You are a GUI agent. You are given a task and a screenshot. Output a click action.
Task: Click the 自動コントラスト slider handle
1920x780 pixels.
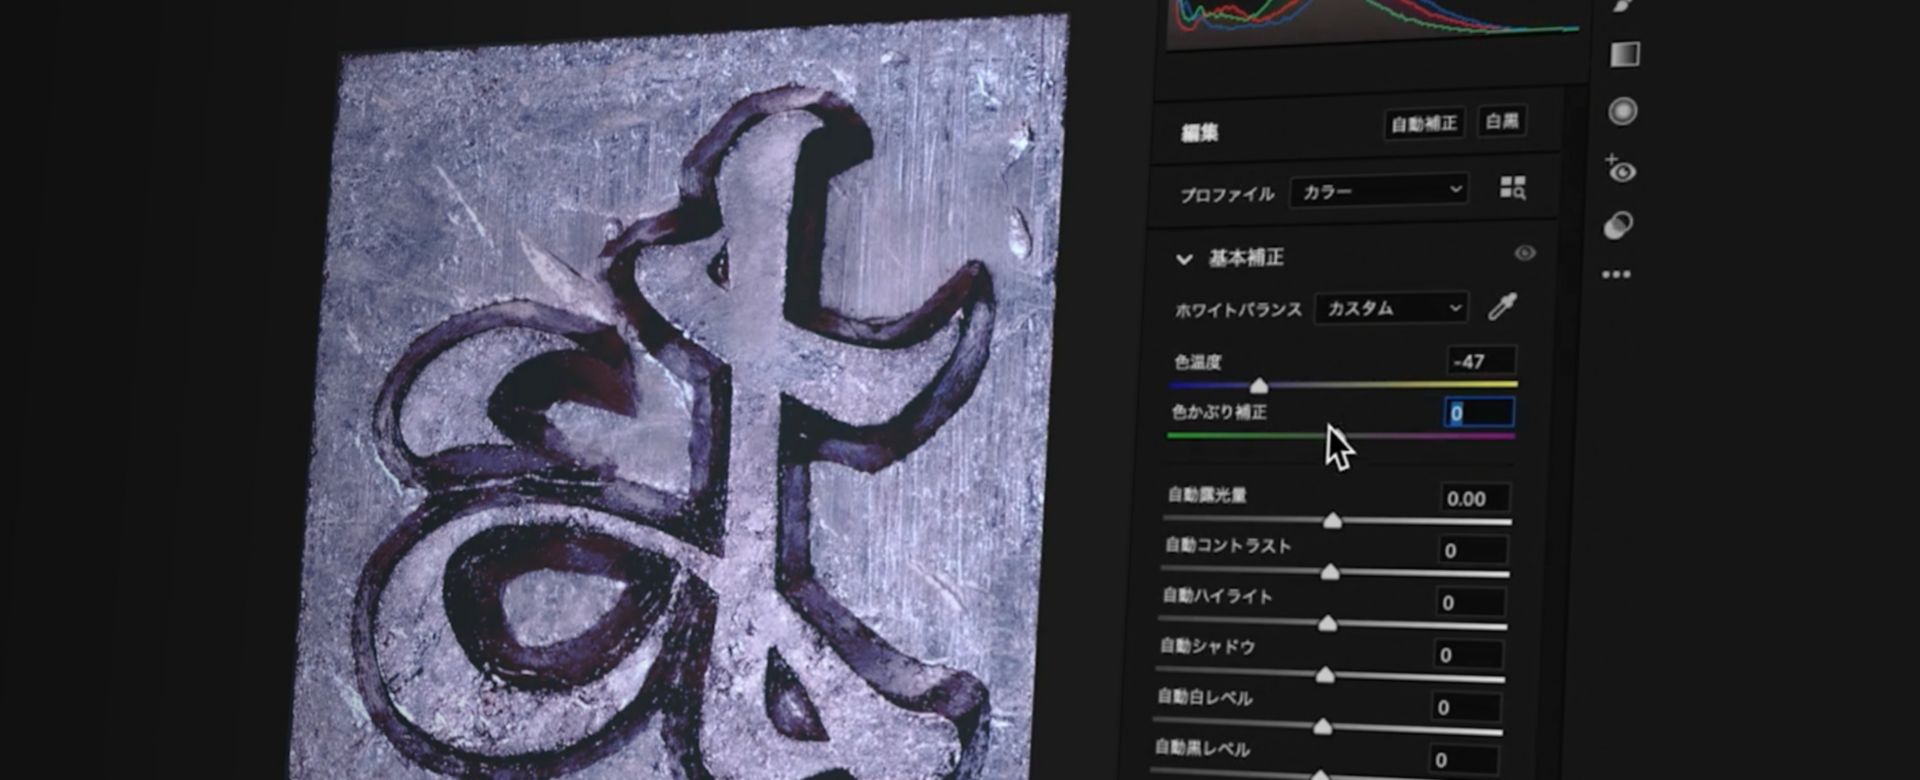(x=1330, y=572)
